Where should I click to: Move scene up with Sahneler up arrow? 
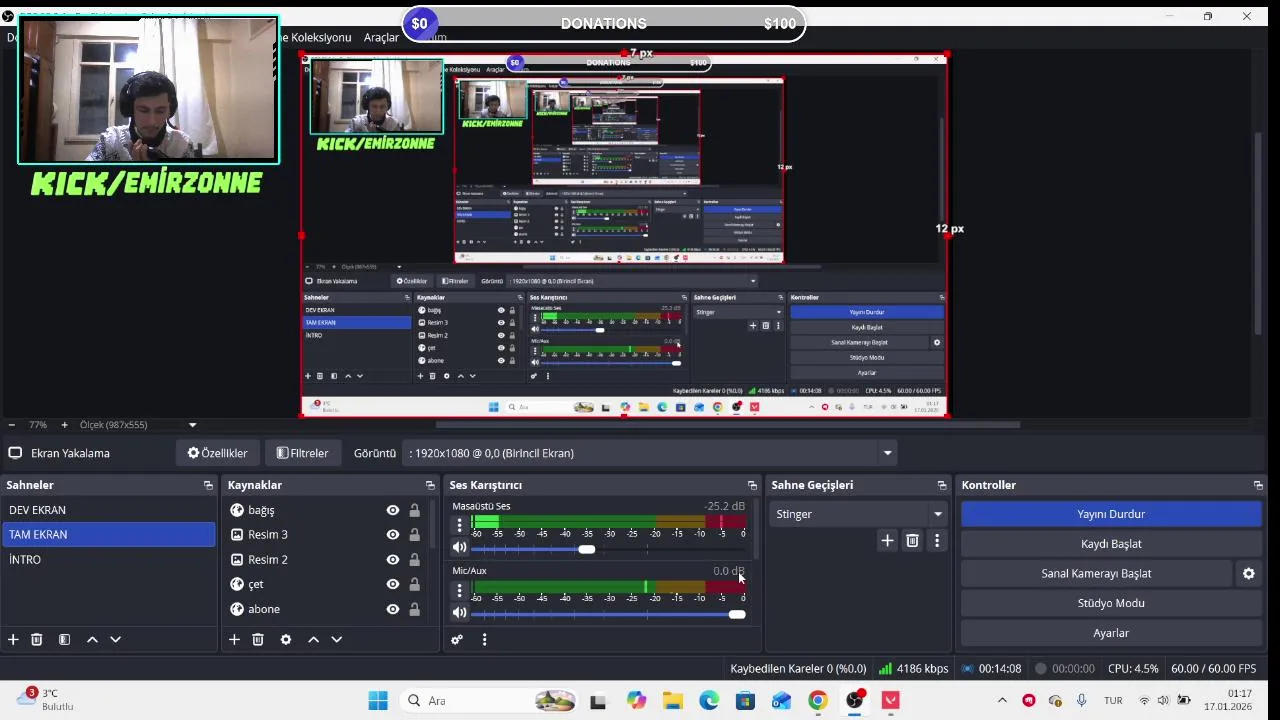coord(92,639)
